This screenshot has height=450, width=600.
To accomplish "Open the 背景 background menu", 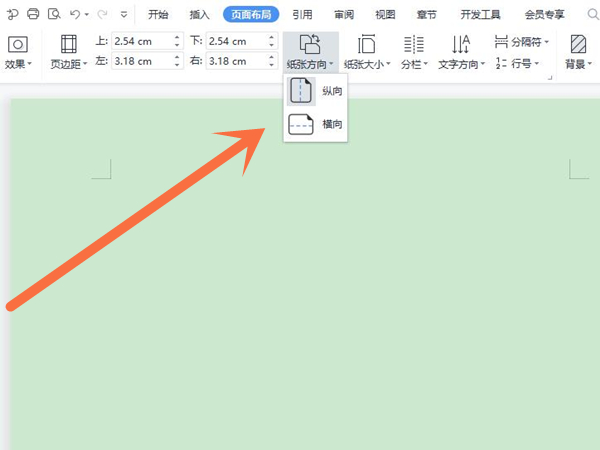I will (x=578, y=52).
